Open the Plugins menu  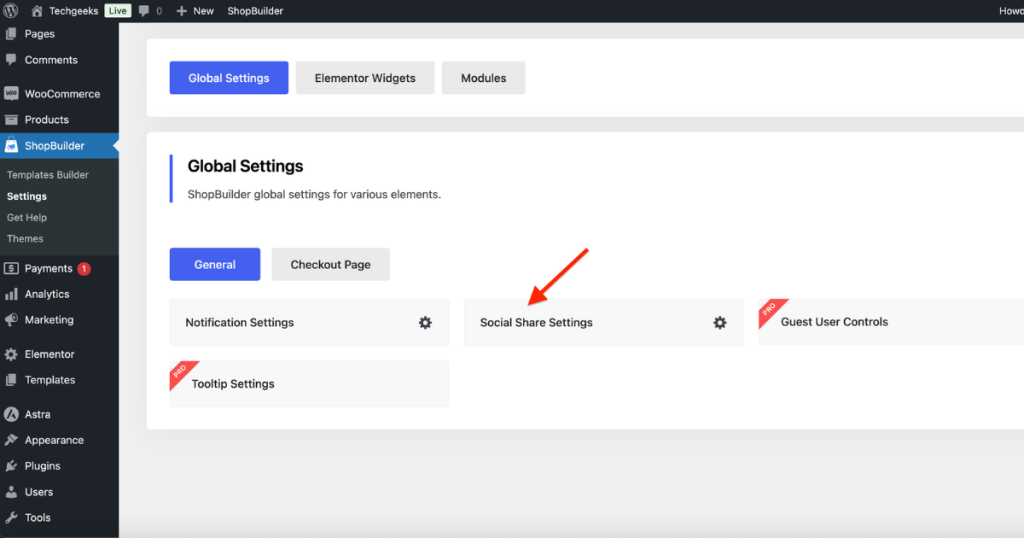(x=59, y=466)
